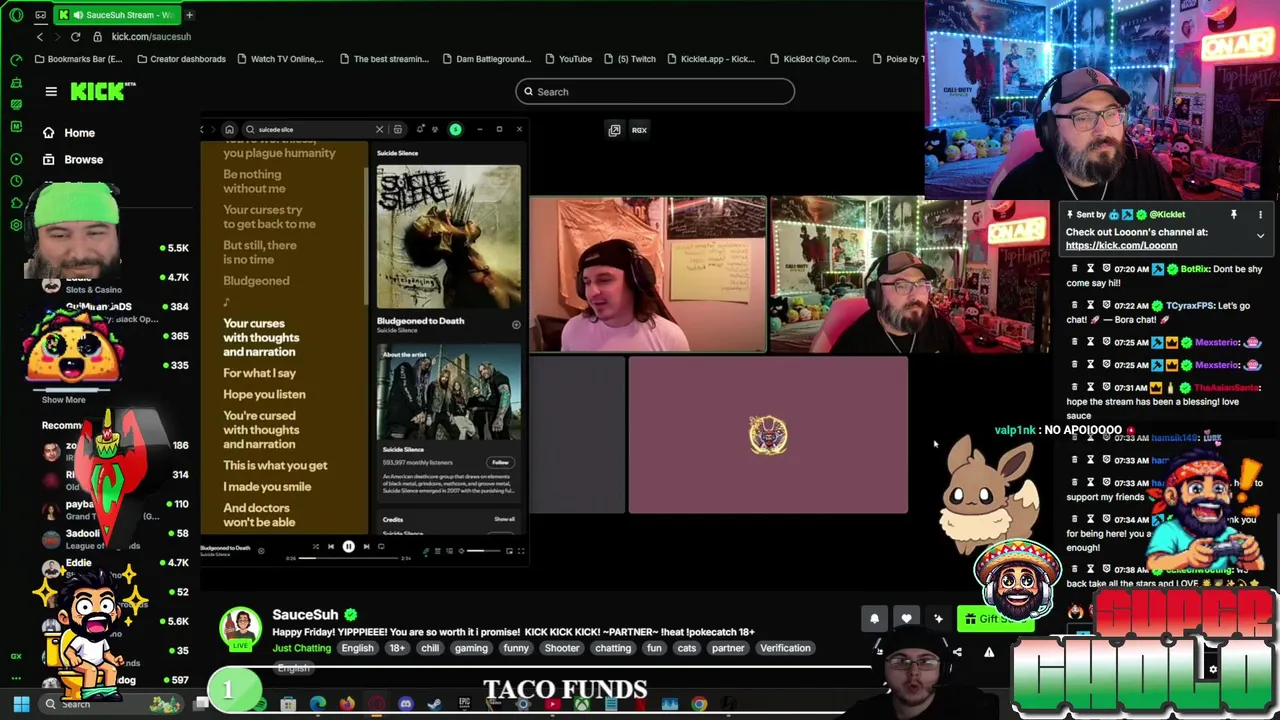Open the Kick hamburger menu

tap(51, 92)
